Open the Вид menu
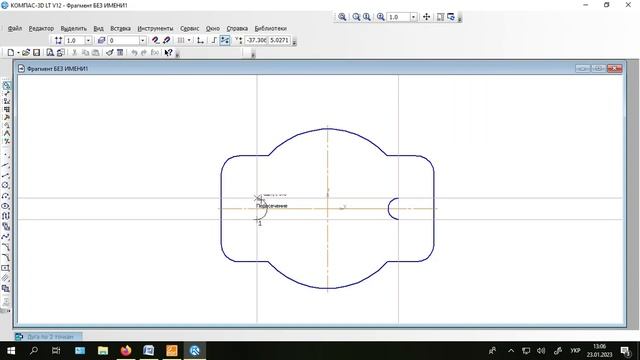 [98, 29]
